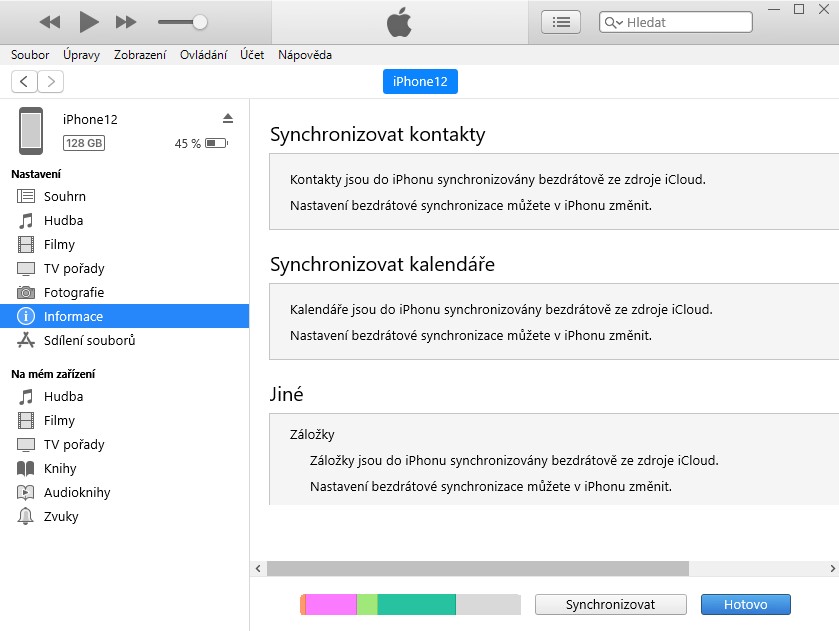
Task: Adjust the volume slider knob
Action: 200,22
